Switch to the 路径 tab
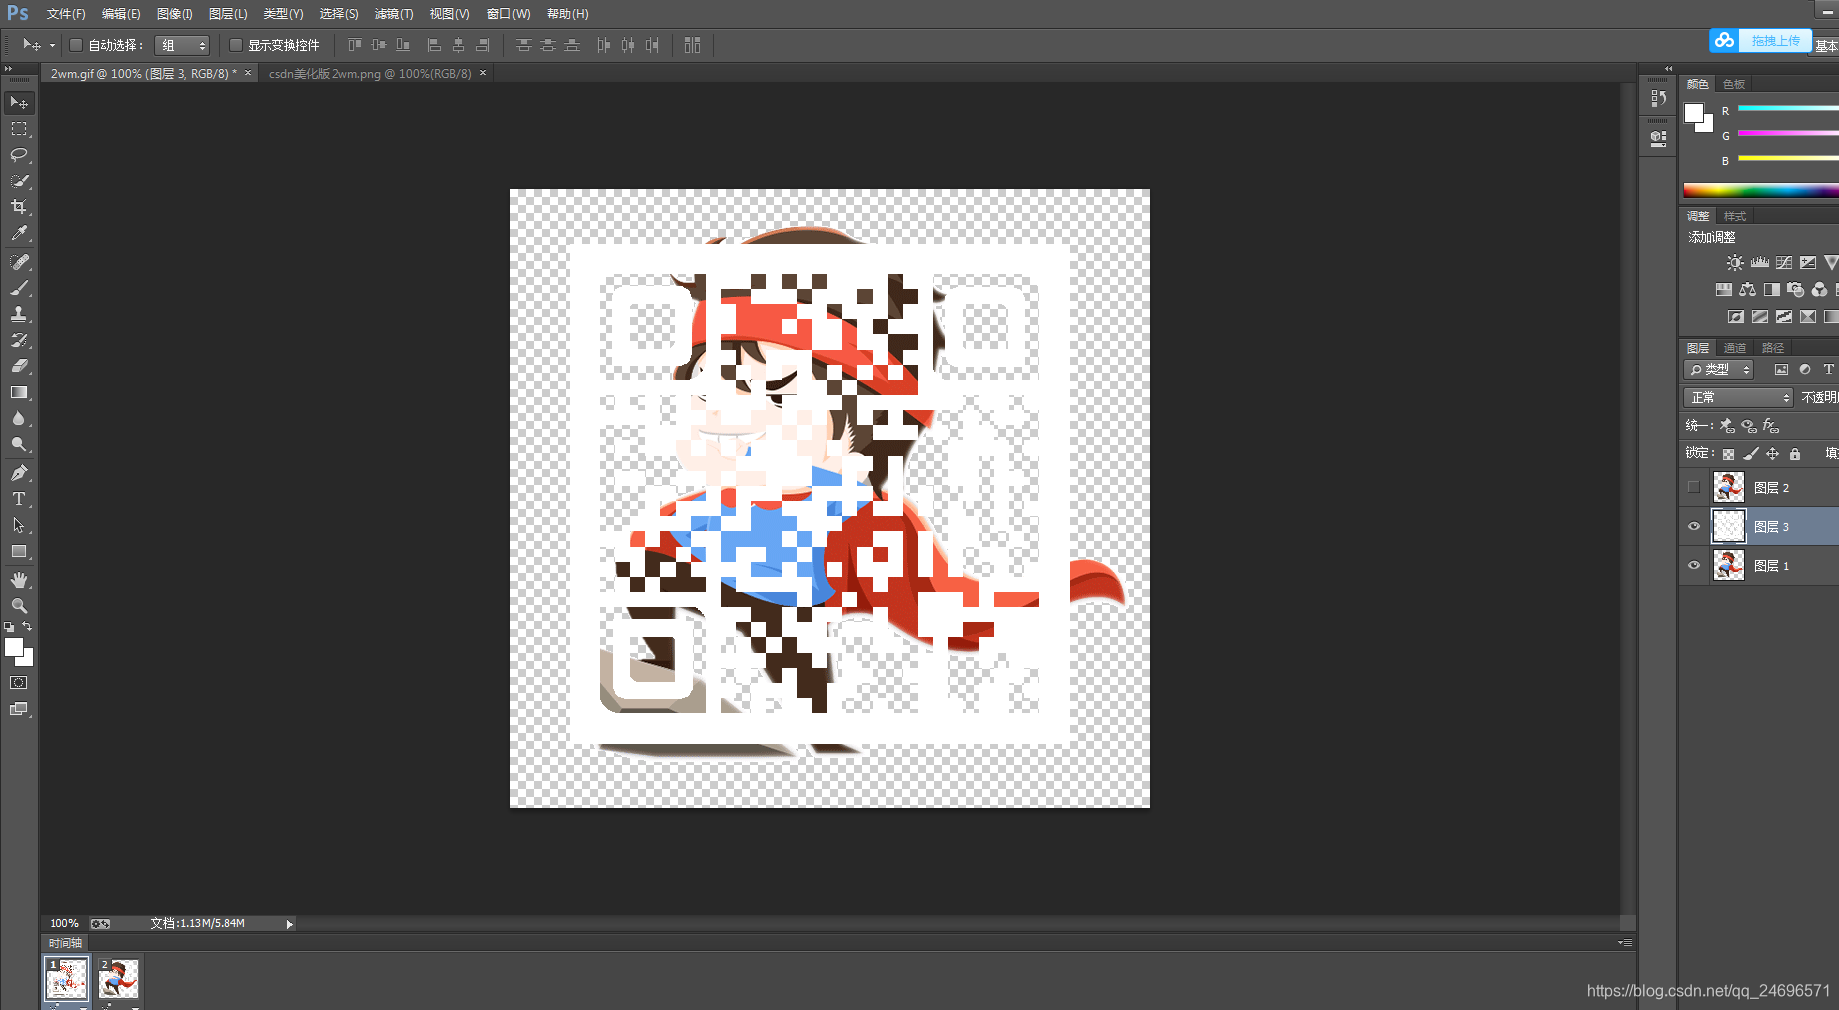This screenshot has height=1010, width=1839. click(x=1773, y=348)
